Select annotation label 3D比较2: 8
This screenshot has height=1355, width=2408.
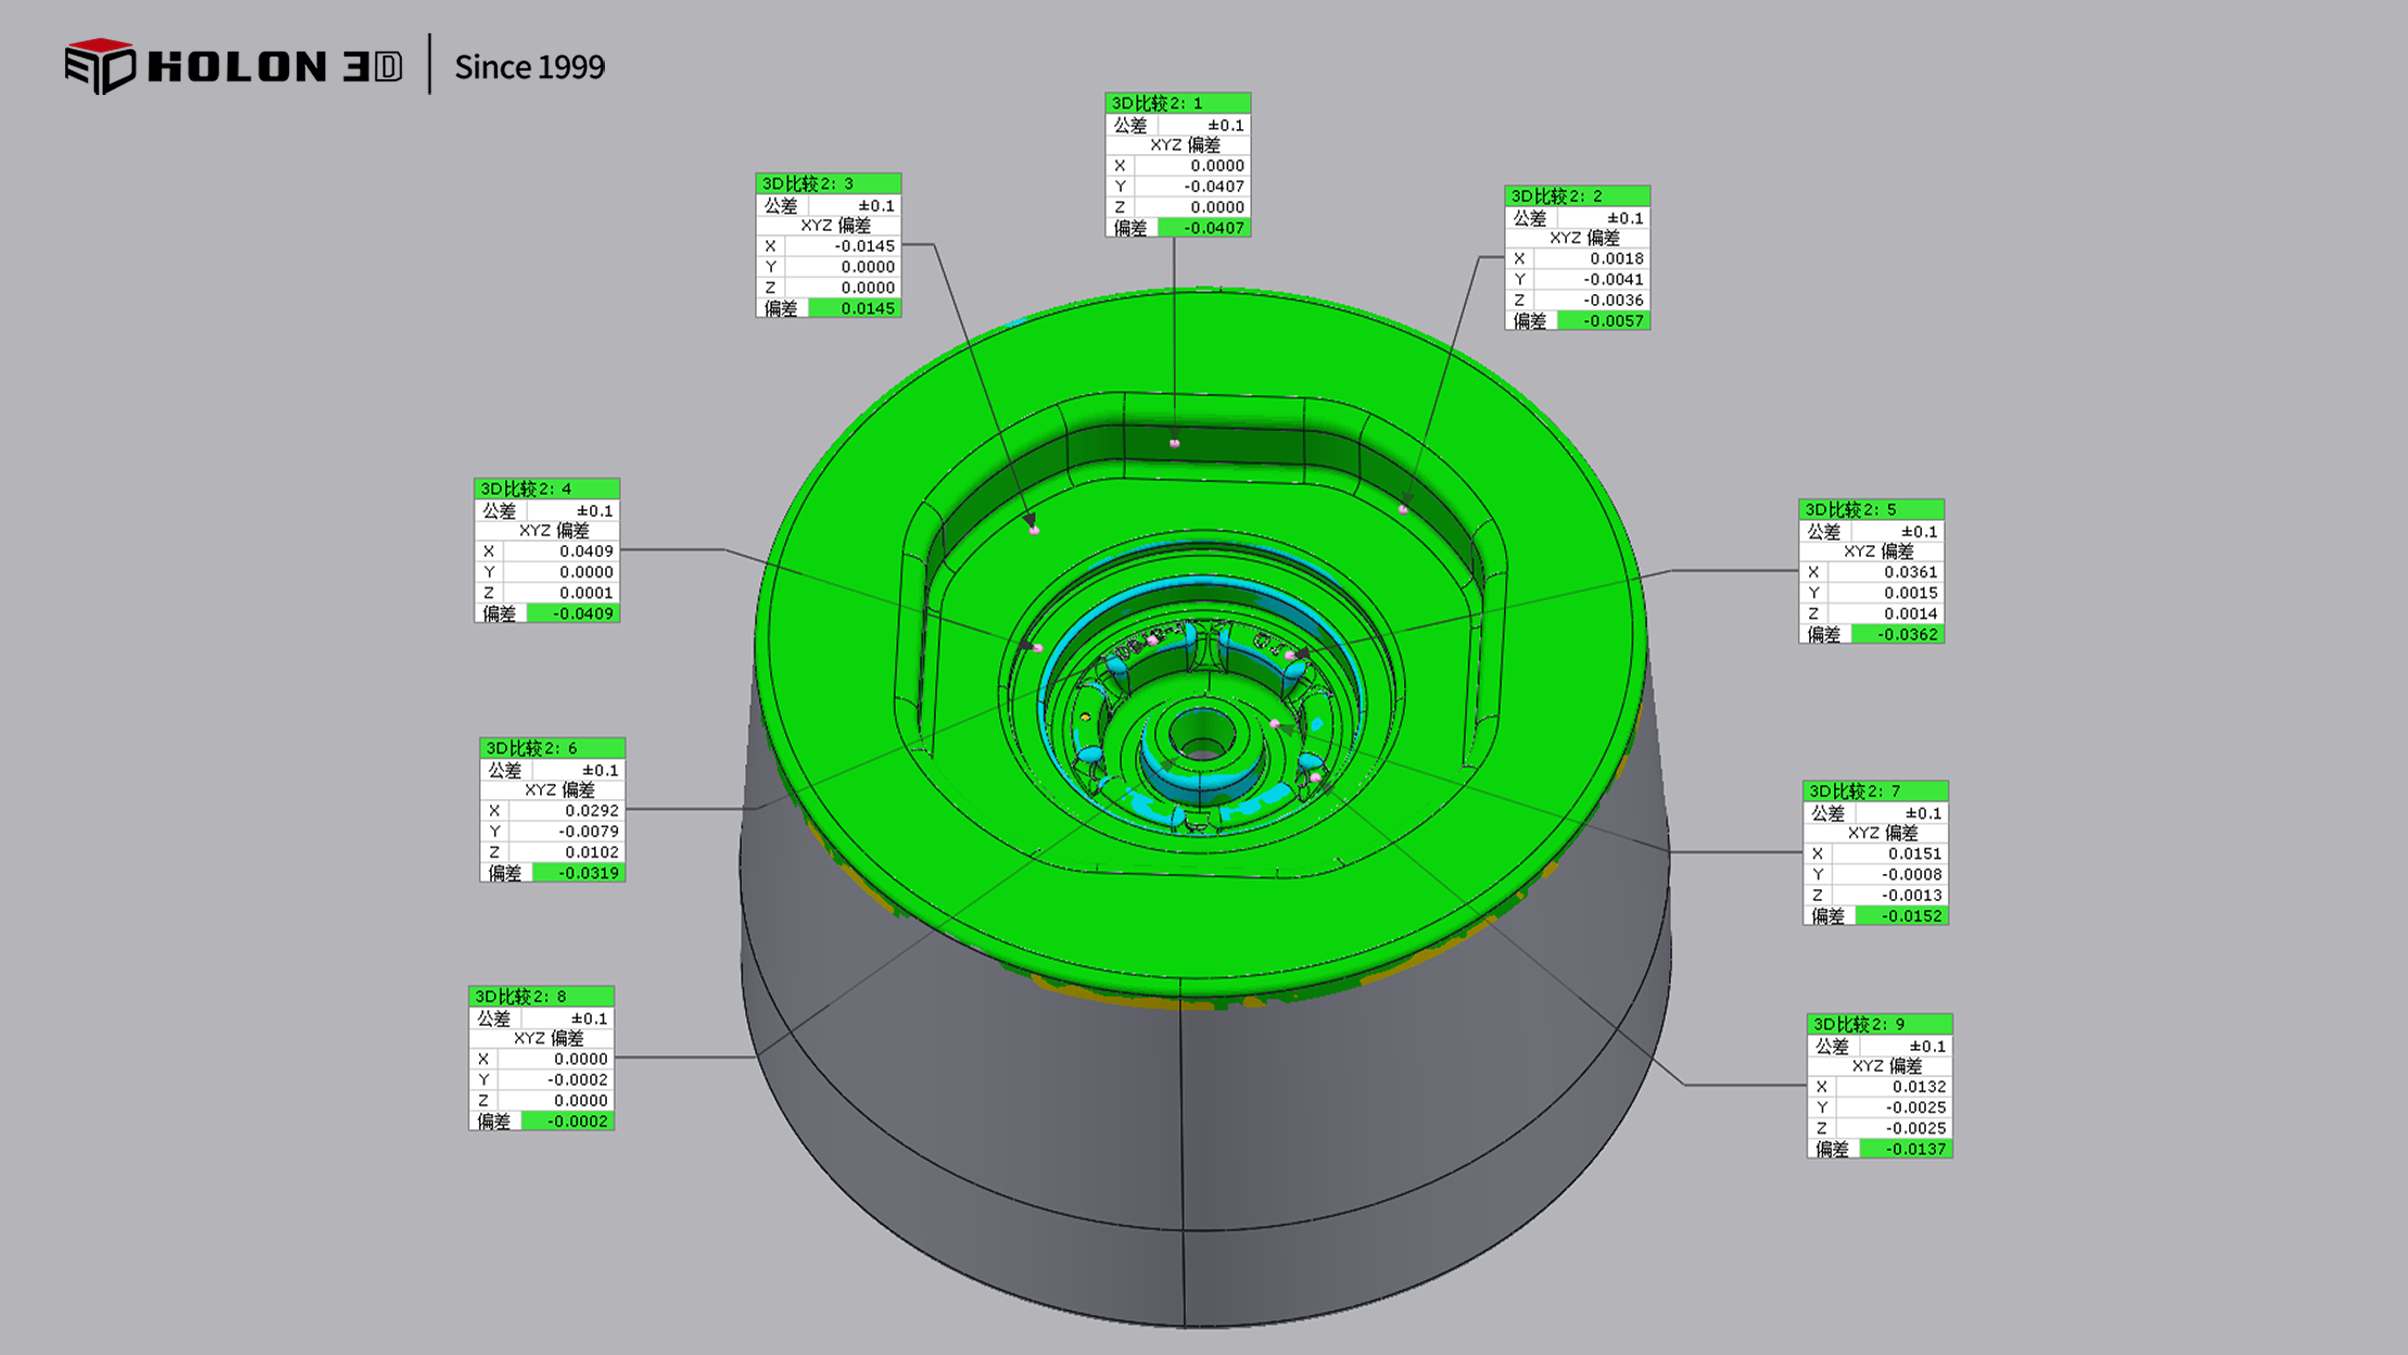pyautogui.click(x=540, y=996)
